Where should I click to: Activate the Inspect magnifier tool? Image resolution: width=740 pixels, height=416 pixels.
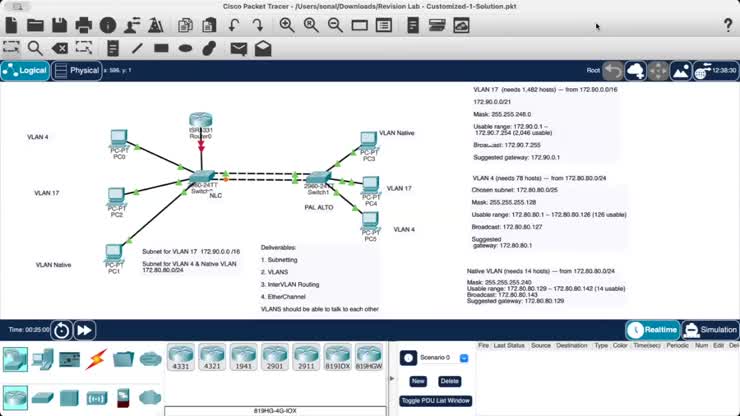(x=35, y=48)
